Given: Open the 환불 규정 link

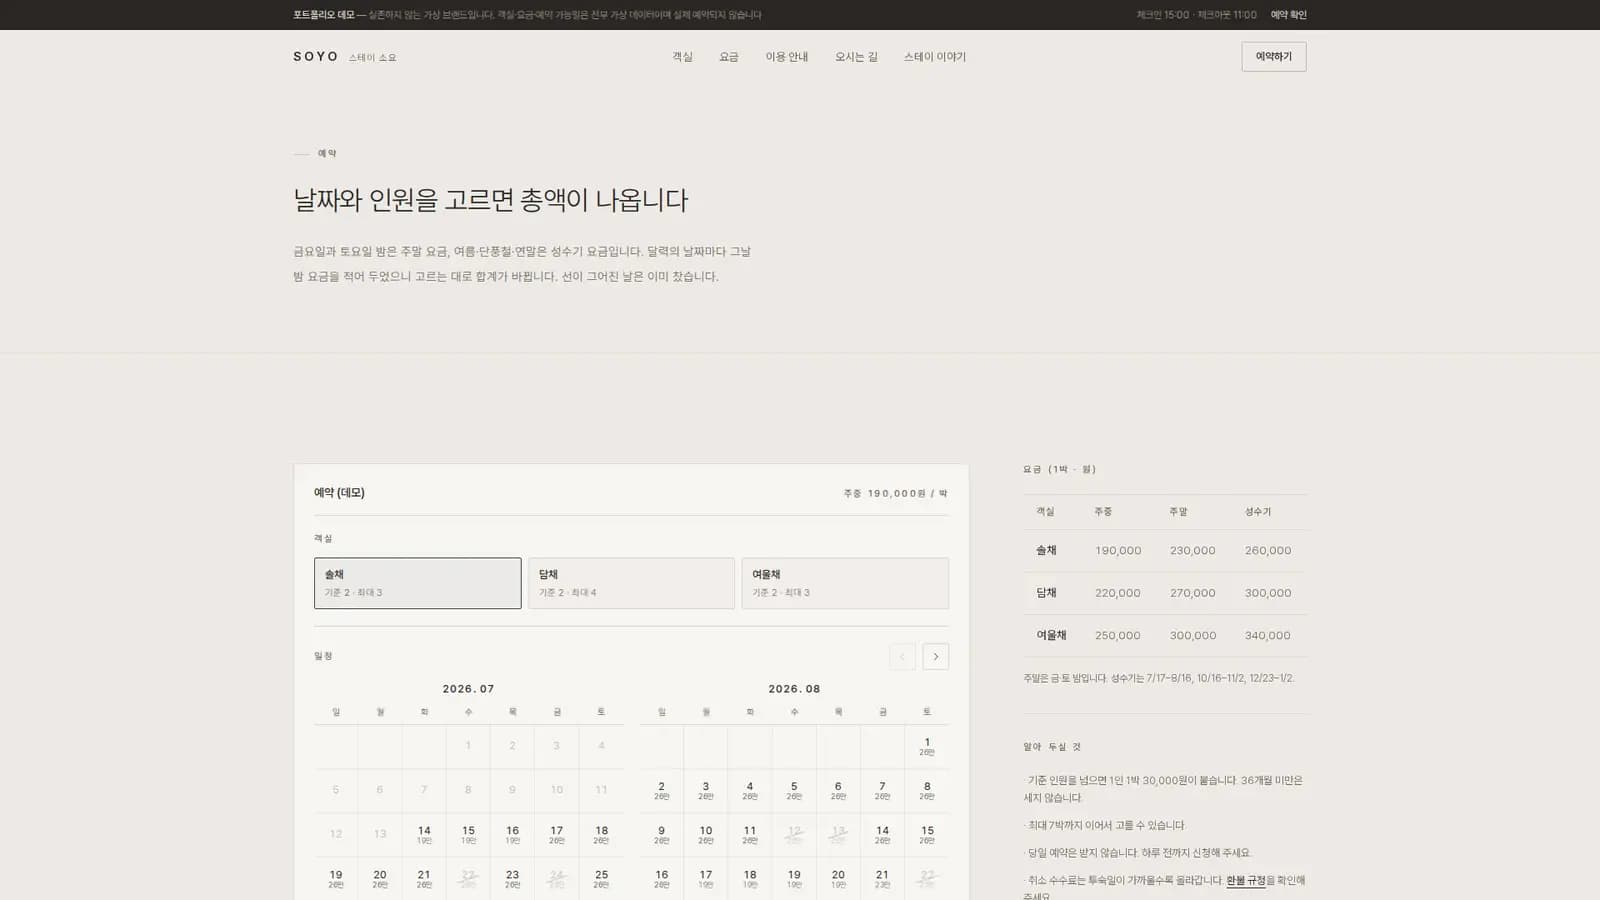Looking at the screenshot, I should point(1246,880).
